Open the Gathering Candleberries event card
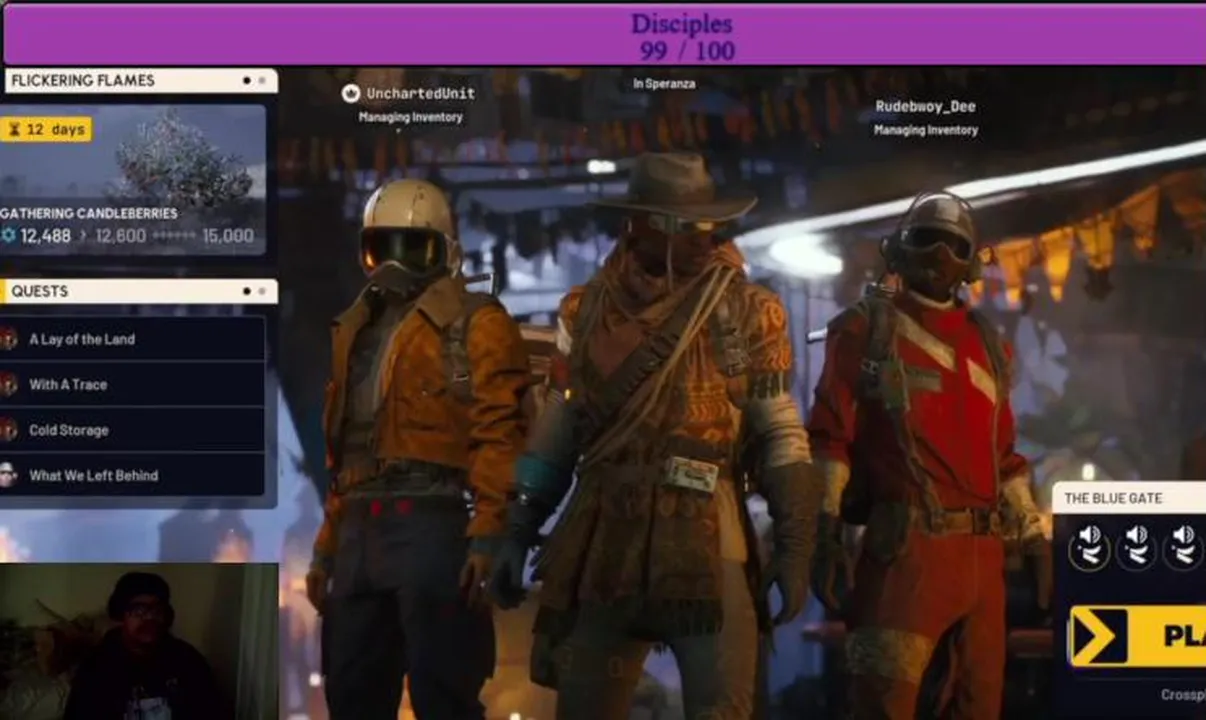Screen dimensions: 1206x720 click(132, 180)
